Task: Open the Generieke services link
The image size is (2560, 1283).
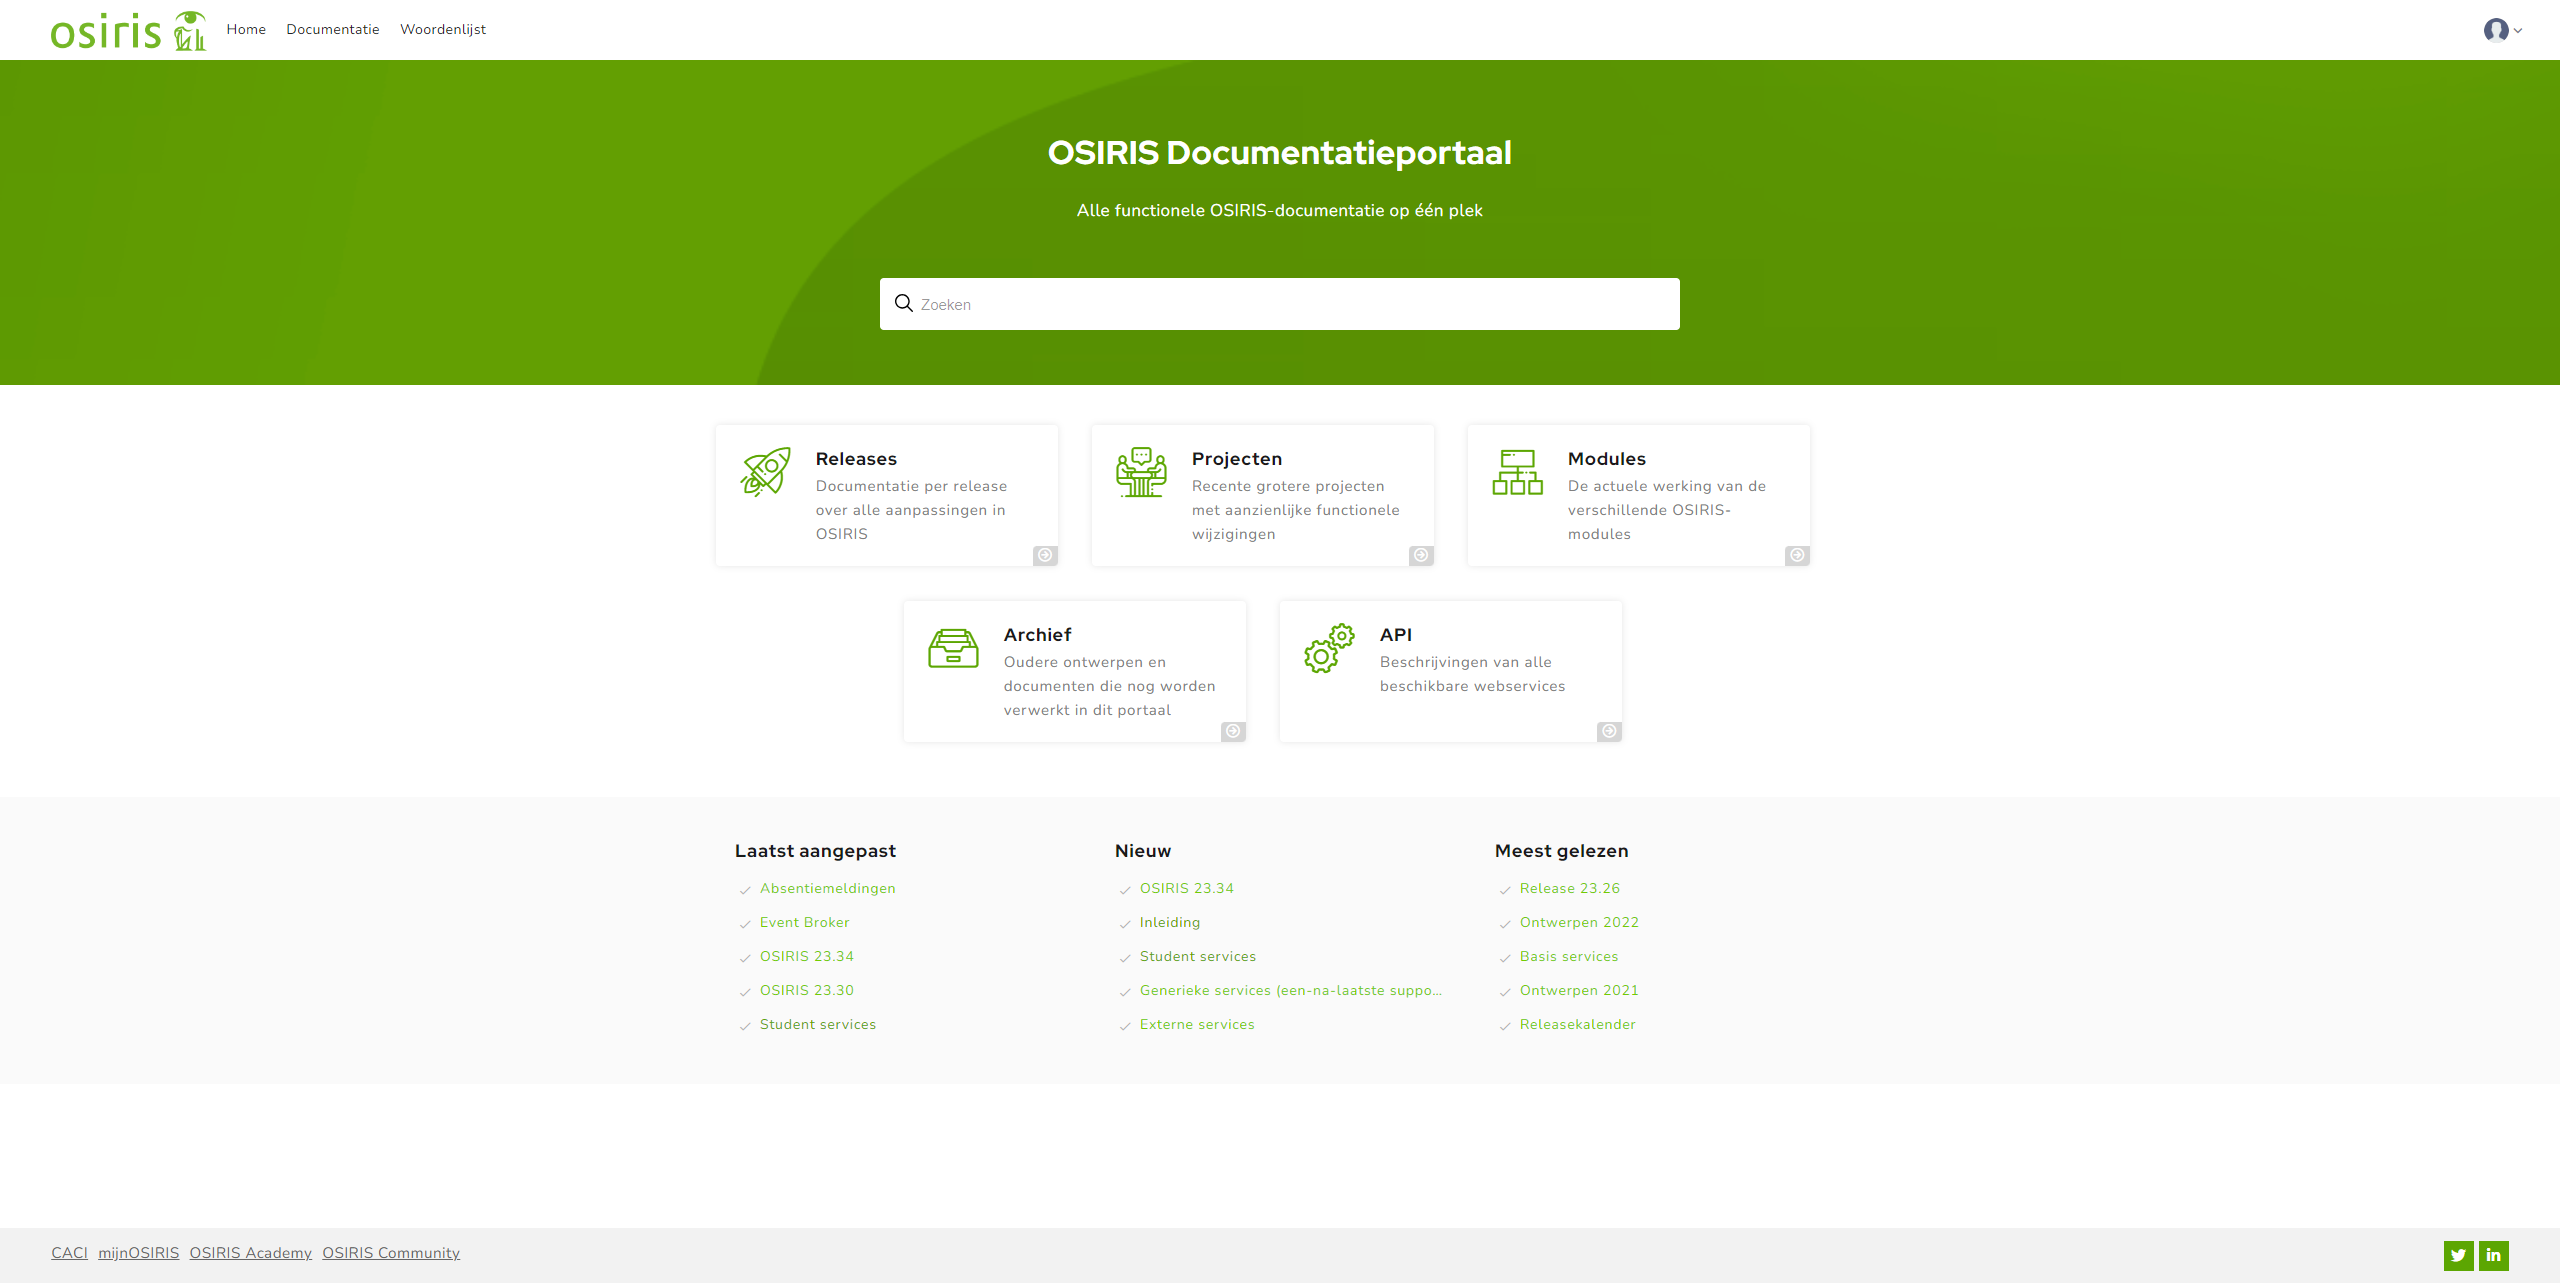Action: pyautogui.click(x=1291, y=990)
